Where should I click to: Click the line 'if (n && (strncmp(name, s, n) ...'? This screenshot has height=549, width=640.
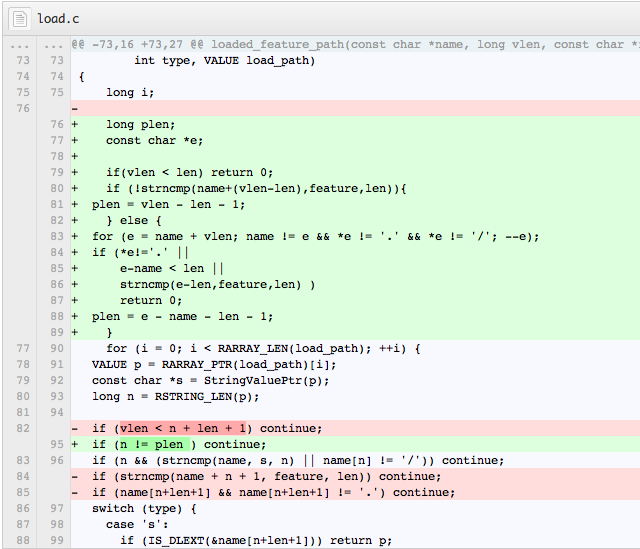point(298,460)
